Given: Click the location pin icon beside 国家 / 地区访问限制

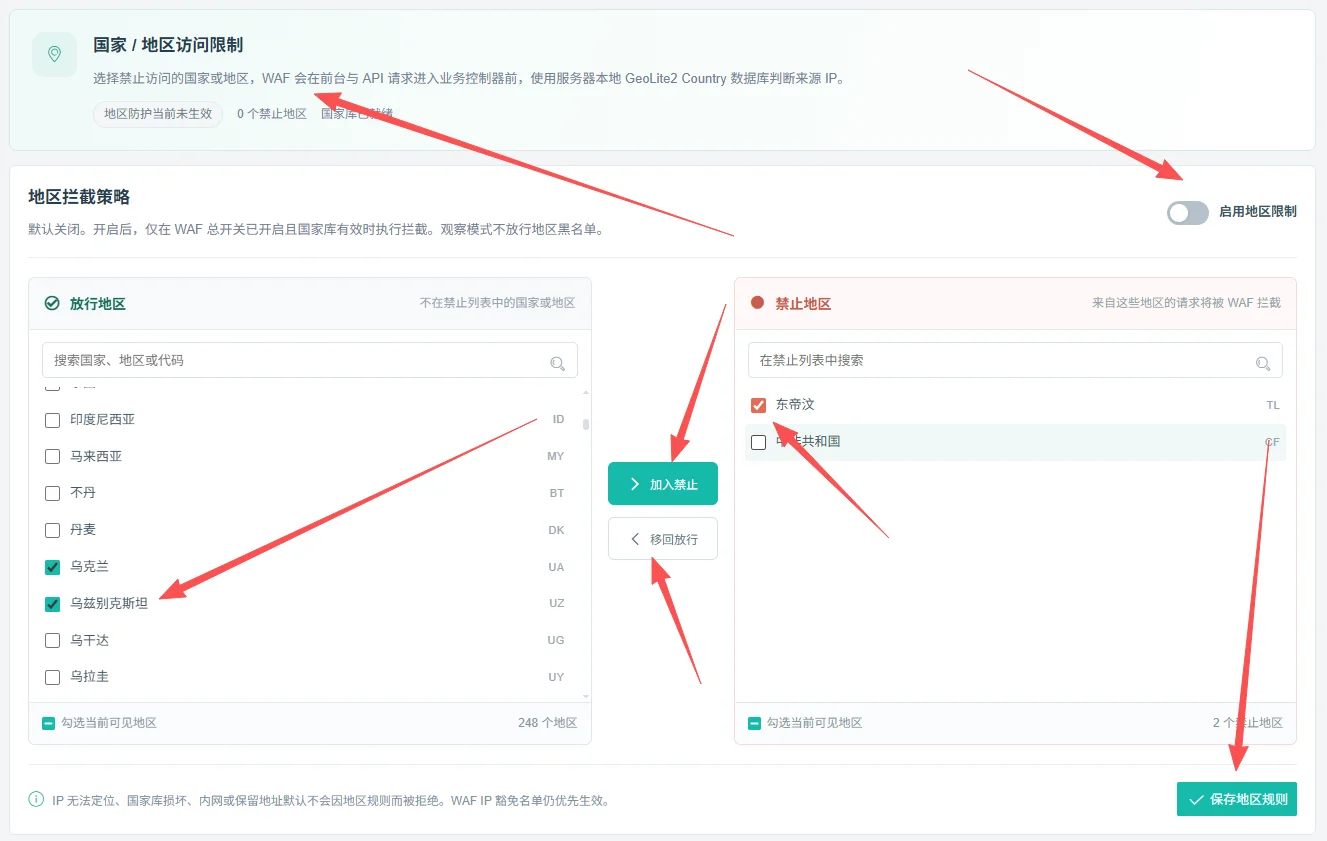Looking at the screenshot, I should click(x=54, y=54).
